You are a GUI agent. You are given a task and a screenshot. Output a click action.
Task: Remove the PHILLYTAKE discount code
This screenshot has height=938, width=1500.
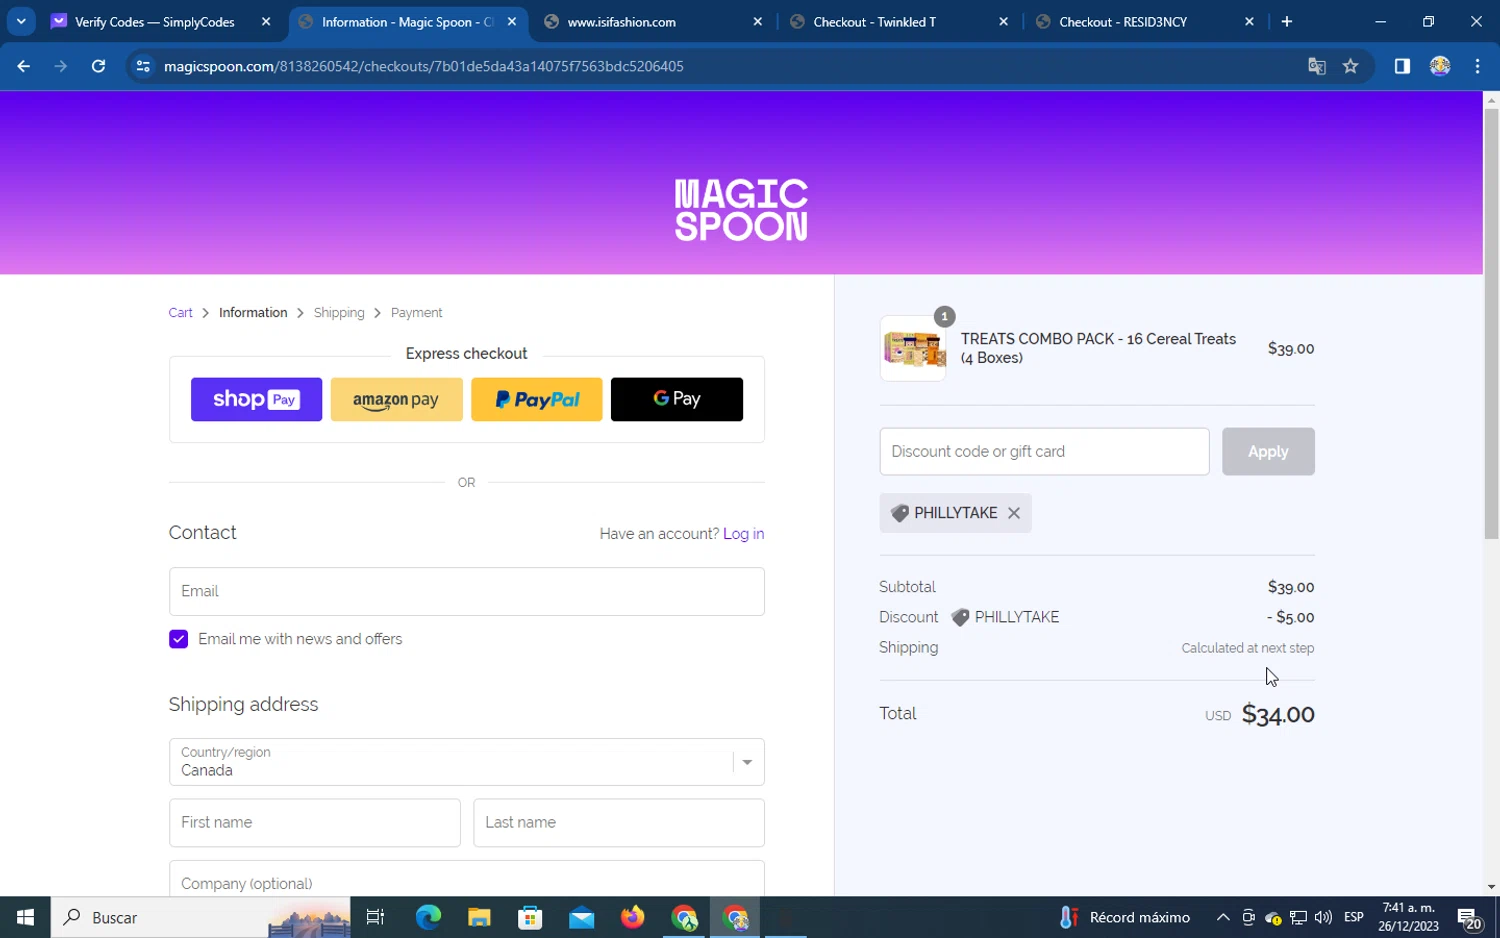[1014, 513]
